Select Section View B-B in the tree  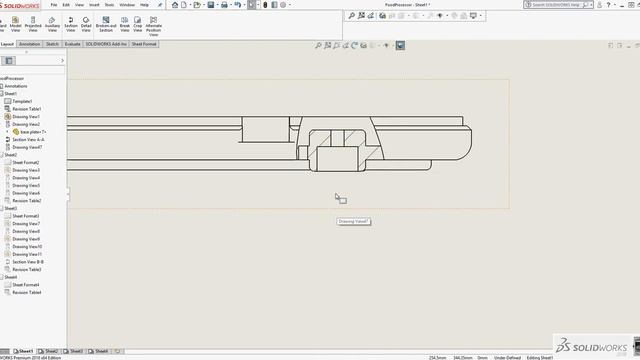point(28,262)
